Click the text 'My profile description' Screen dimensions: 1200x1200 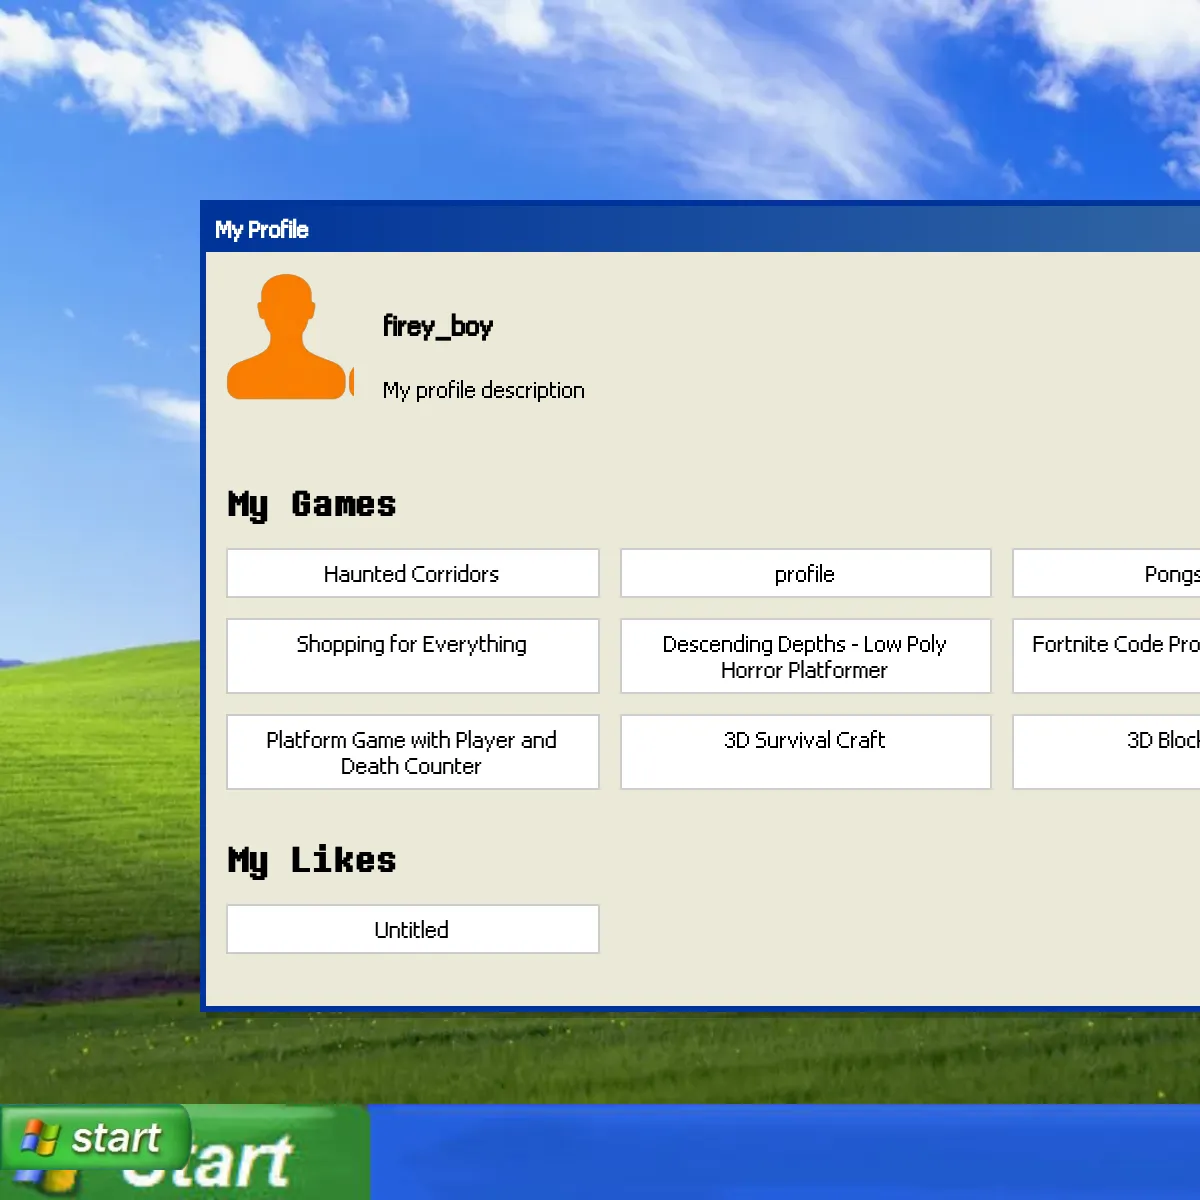click(484, 390)
